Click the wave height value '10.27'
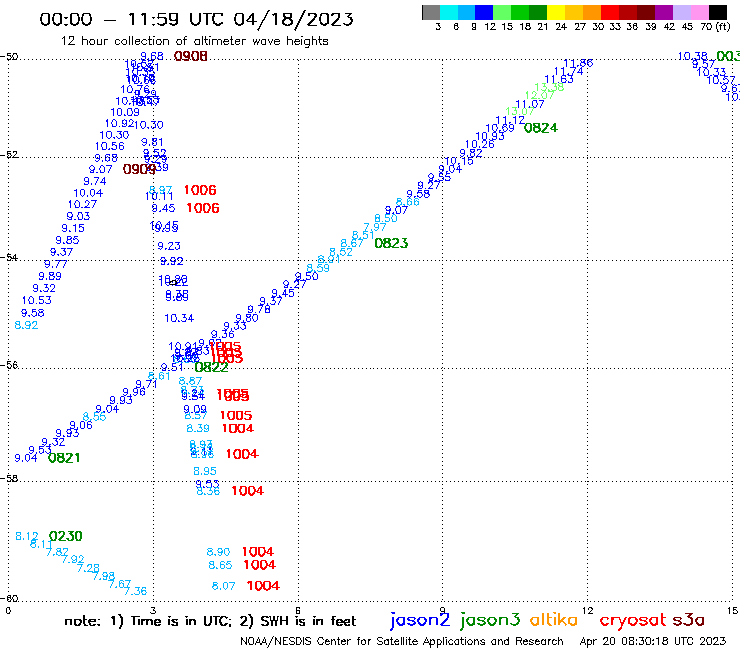 82,204
